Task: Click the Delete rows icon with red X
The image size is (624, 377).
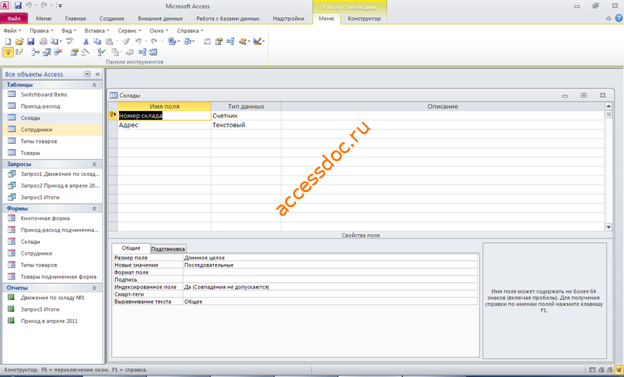Action: [x=58, y=52]
